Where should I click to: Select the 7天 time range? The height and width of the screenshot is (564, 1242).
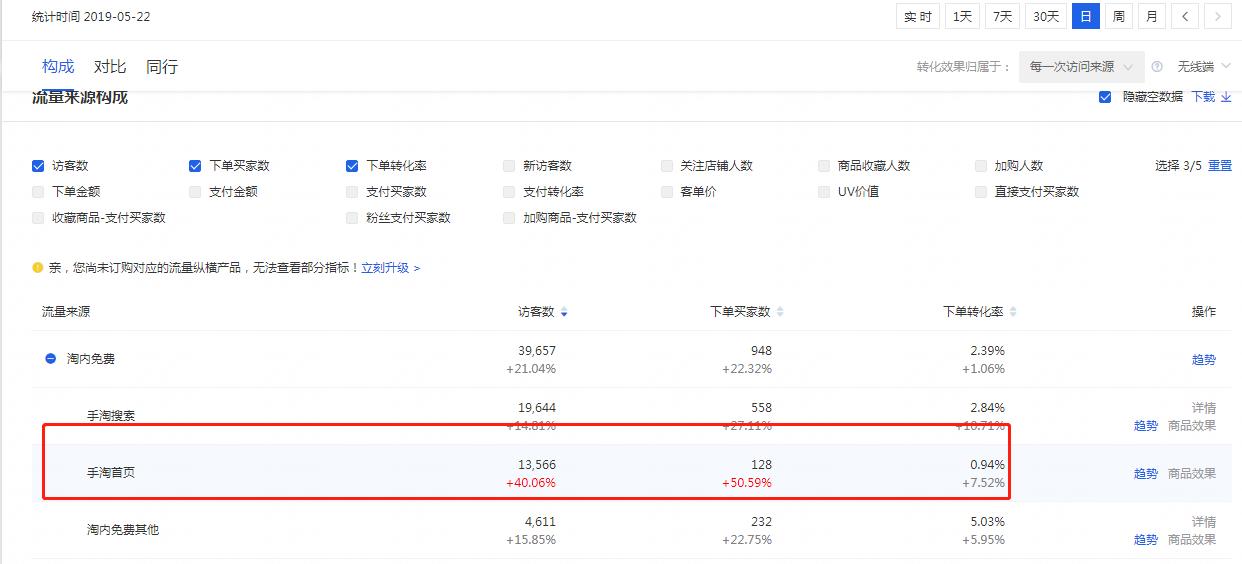pos(1002,16)
